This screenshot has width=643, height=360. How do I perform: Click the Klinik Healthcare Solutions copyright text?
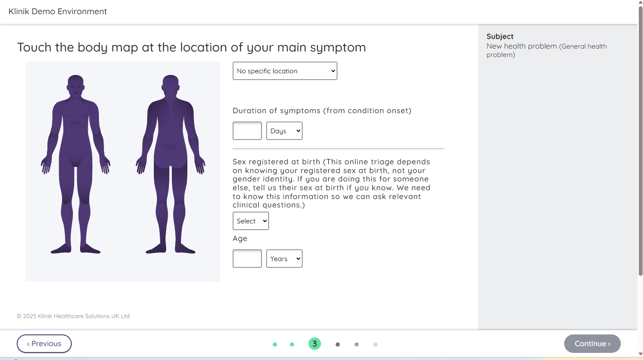point(73,316)
